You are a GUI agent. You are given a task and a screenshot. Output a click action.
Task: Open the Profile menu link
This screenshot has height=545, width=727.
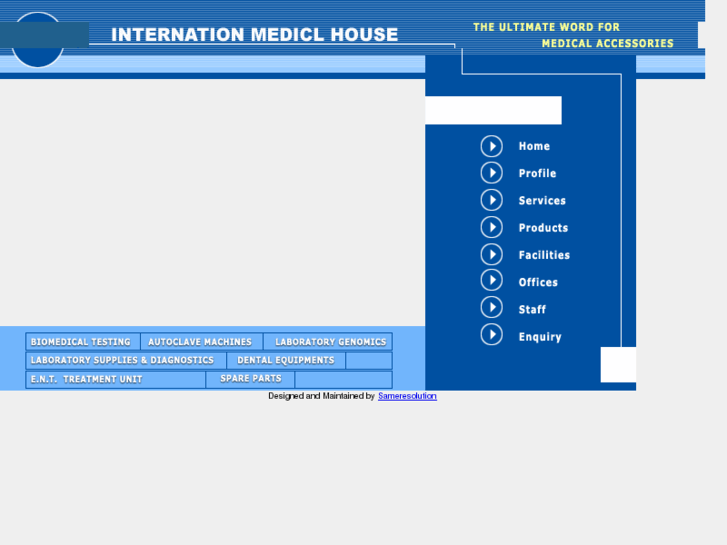point(537,173)
